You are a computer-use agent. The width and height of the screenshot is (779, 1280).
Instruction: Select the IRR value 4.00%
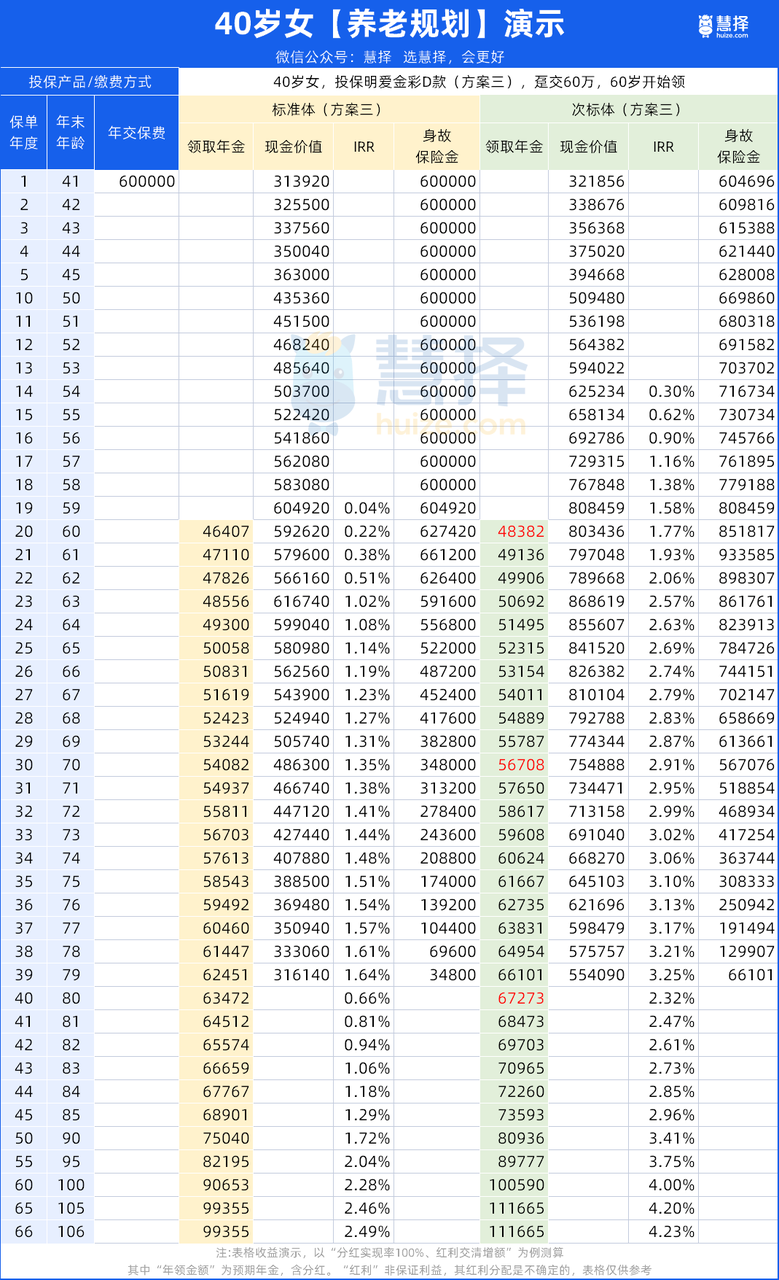(671, 1185)
